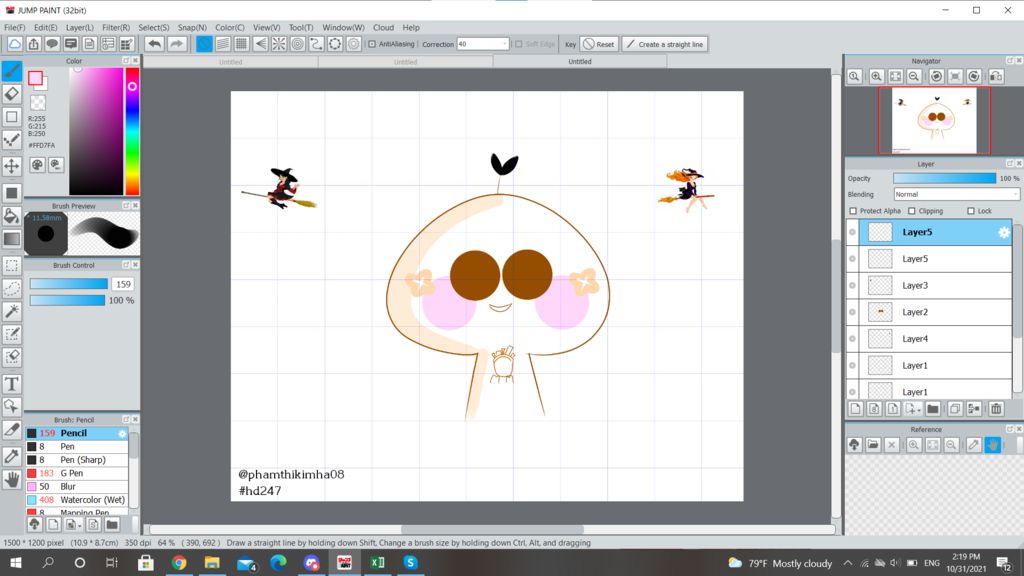Click Create a straight line button

pos(665,44)
